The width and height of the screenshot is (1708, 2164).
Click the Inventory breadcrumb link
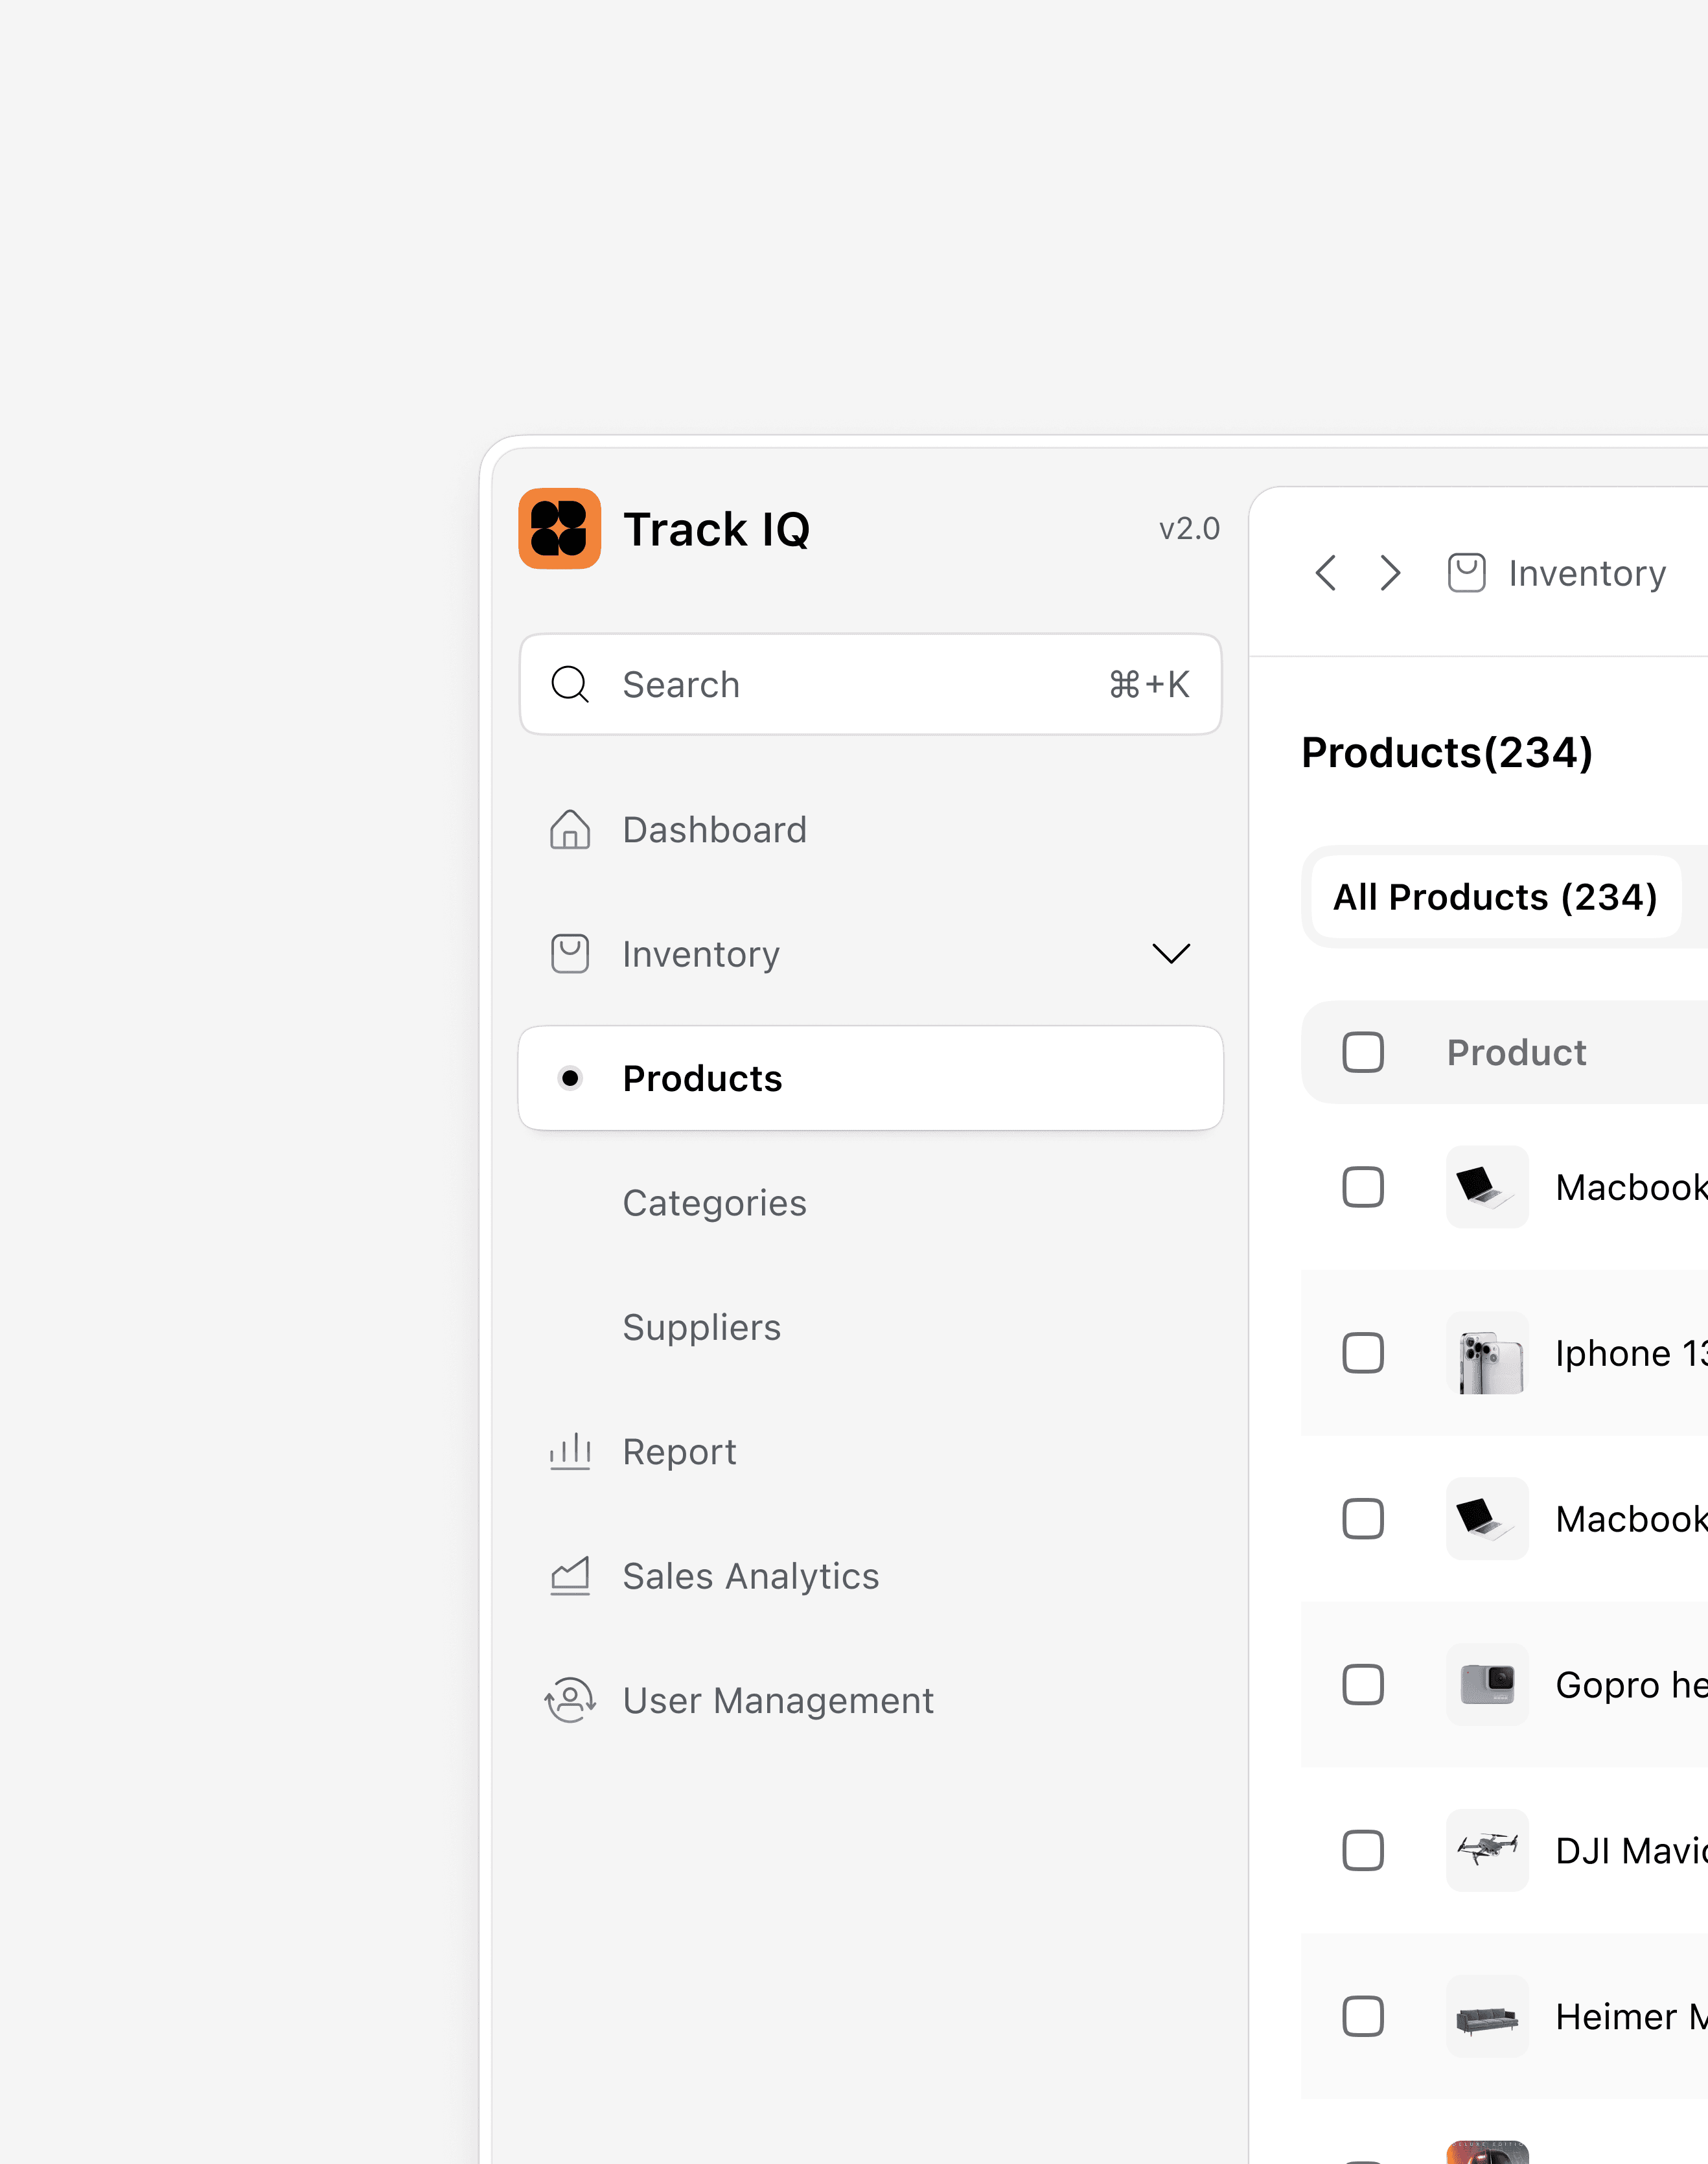(x=1587, y=573)
